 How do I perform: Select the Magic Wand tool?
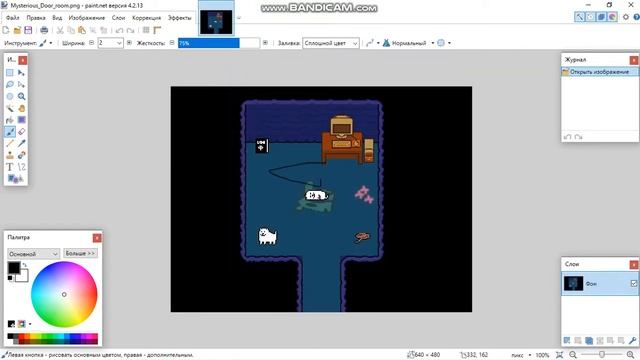(x=10, y=108)
